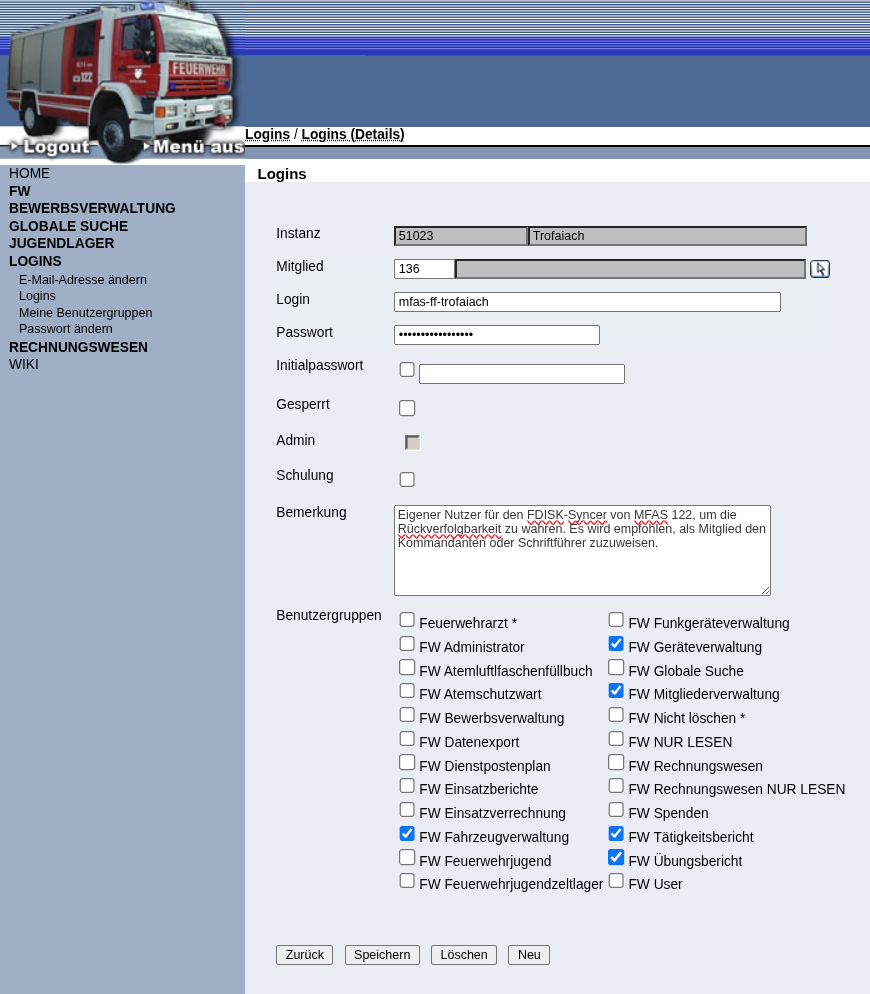Click the Mitglied number field containing 136
Viewport: 870px width, 994px height.
click(x=424, y=269)
